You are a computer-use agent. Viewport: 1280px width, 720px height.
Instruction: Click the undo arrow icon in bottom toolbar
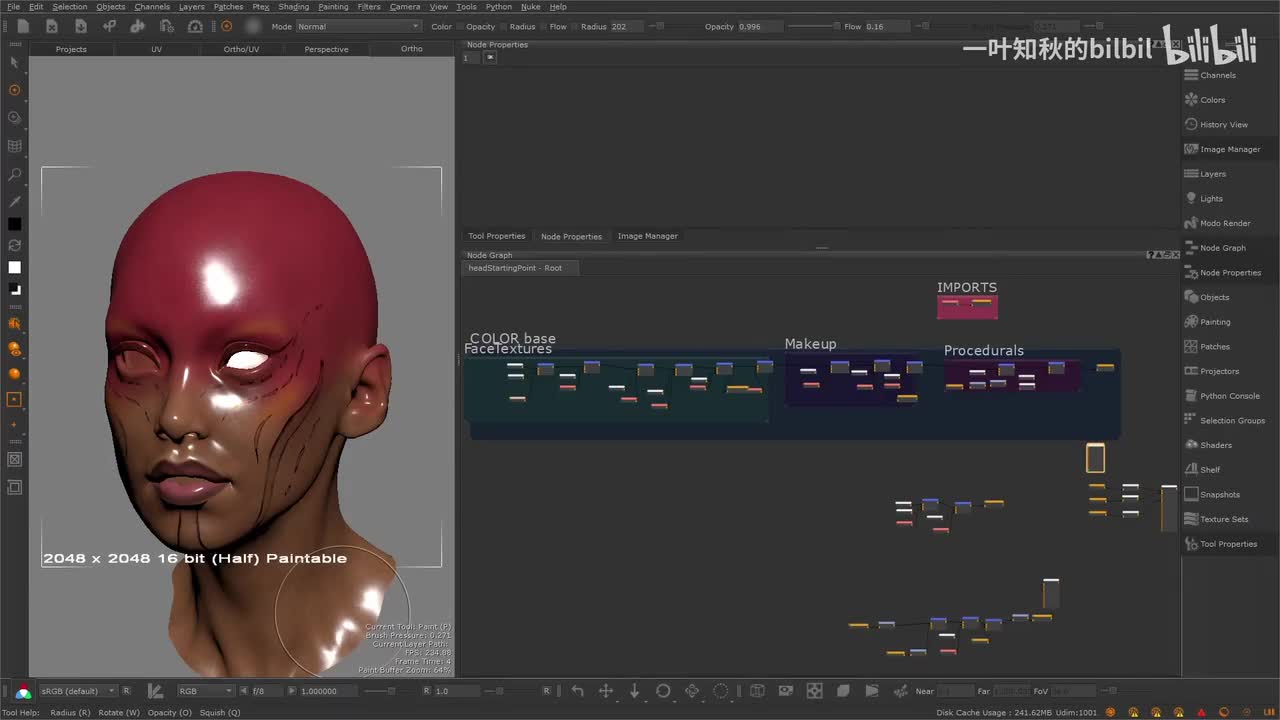coord(577,691)
